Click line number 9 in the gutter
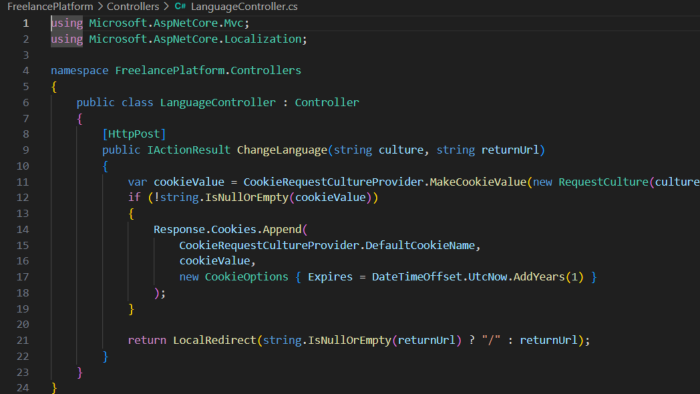 point(26,150)
